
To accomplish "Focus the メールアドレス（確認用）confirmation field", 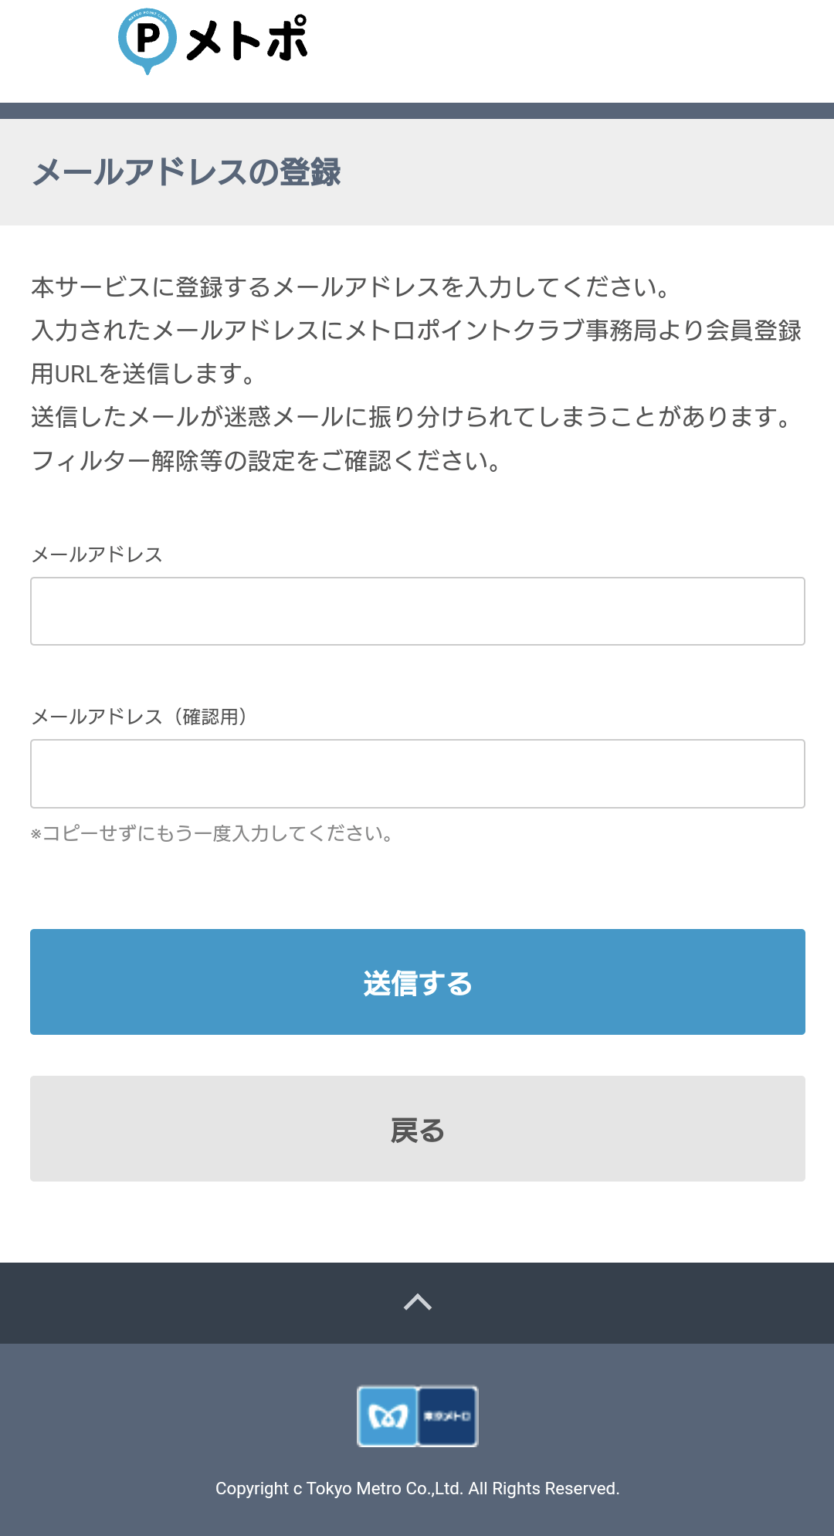I will [417, 773].
